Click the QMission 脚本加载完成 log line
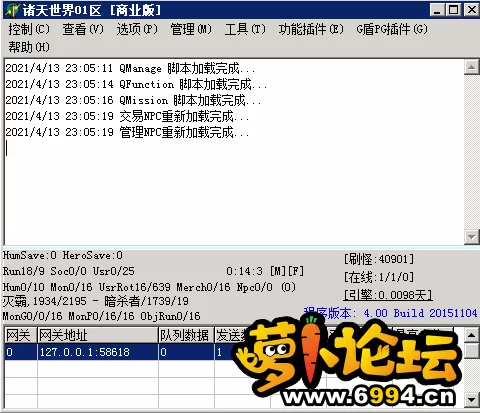The height and width of the screenshot is (413, 480). (x=133, y=100)
